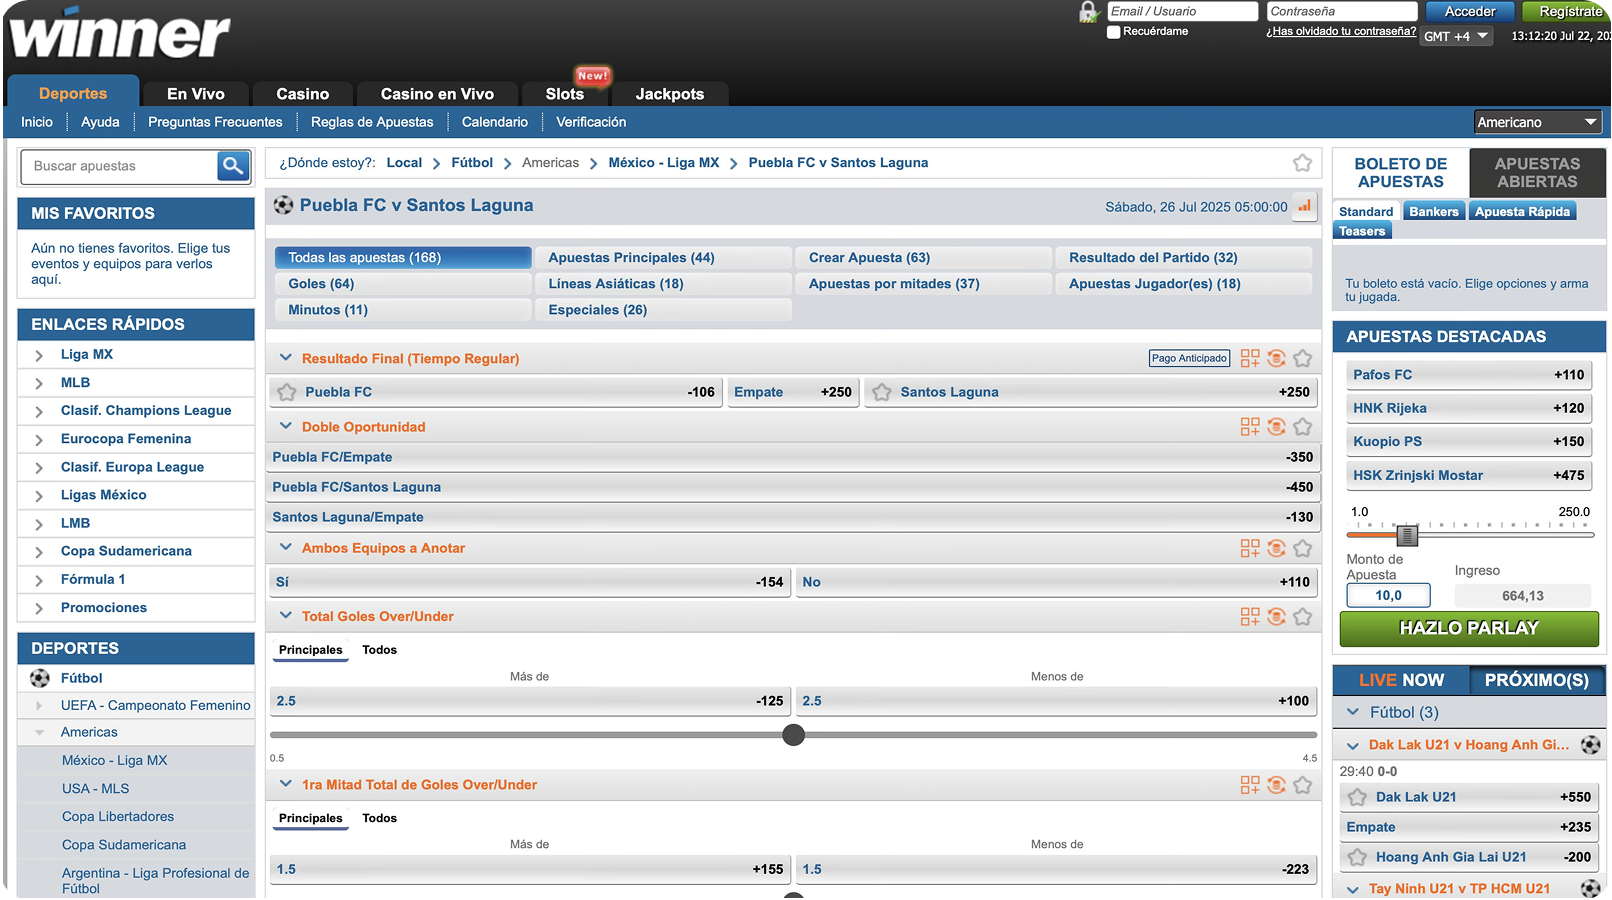Click grid icon in Total Goles Over/Under row
Viewport: 1612px width, 900px height.
(x=1250, y=617)
